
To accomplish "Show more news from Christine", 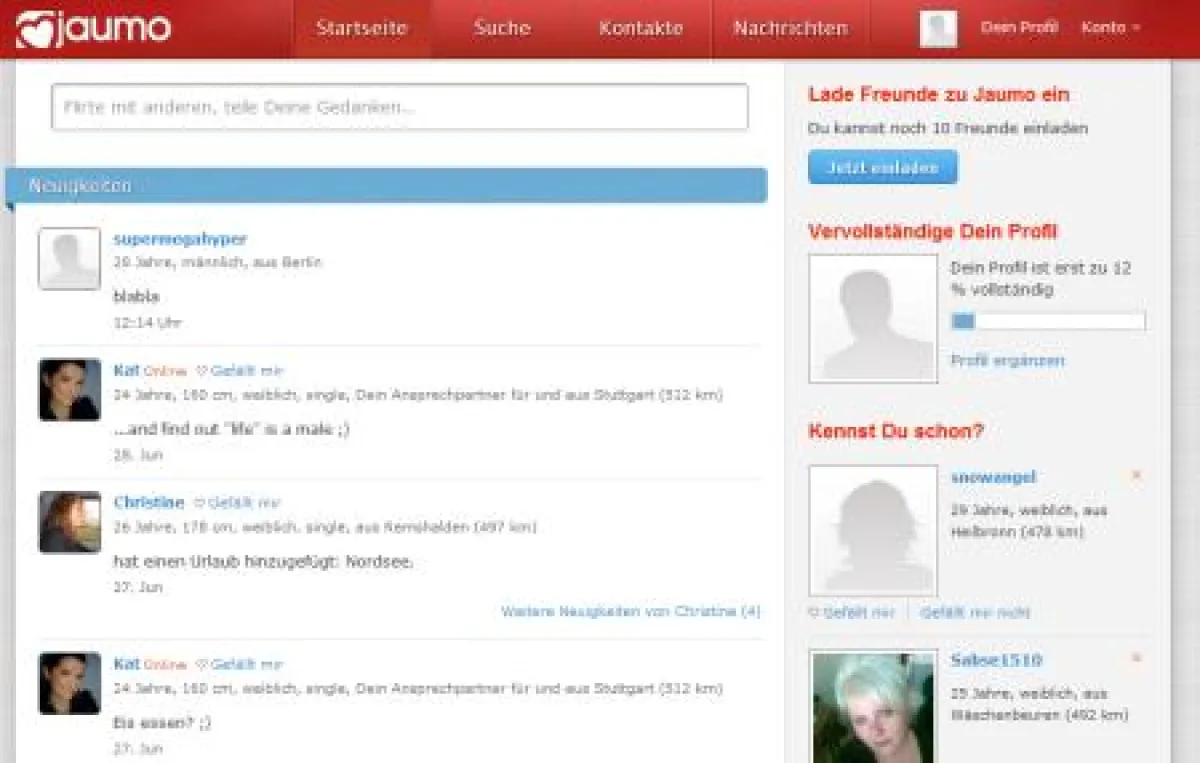I will click(630, 611).
